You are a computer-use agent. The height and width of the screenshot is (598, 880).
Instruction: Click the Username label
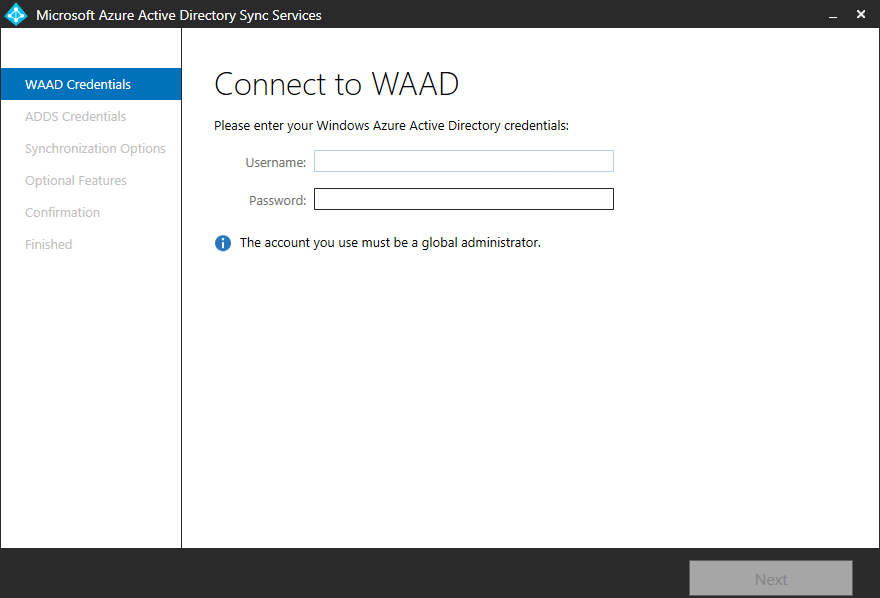tap(275, 162)
